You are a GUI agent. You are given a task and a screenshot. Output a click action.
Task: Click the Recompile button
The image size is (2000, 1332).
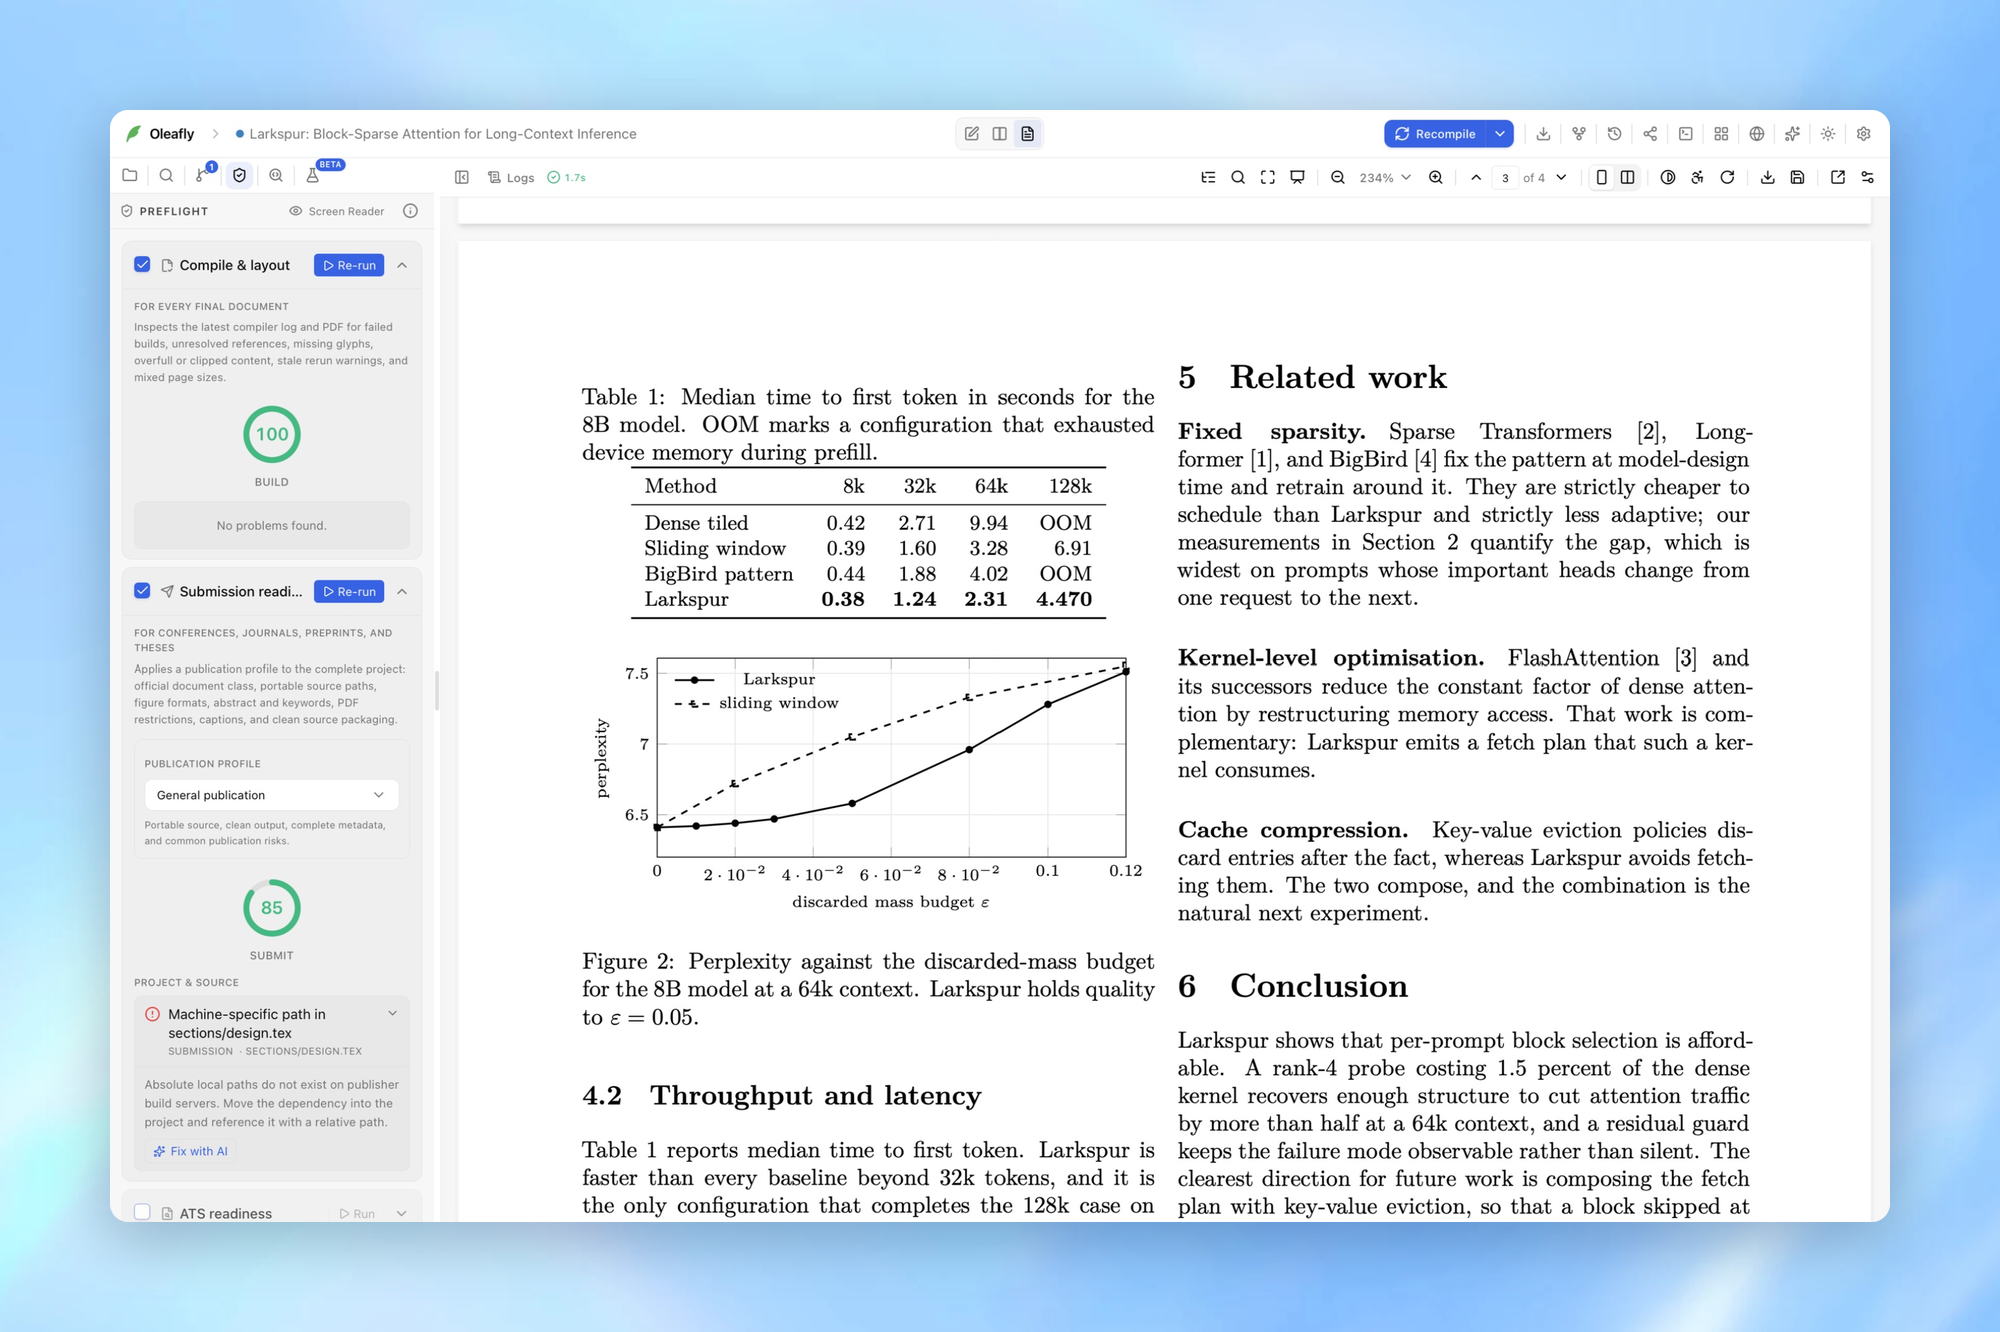click(1435, 134)
